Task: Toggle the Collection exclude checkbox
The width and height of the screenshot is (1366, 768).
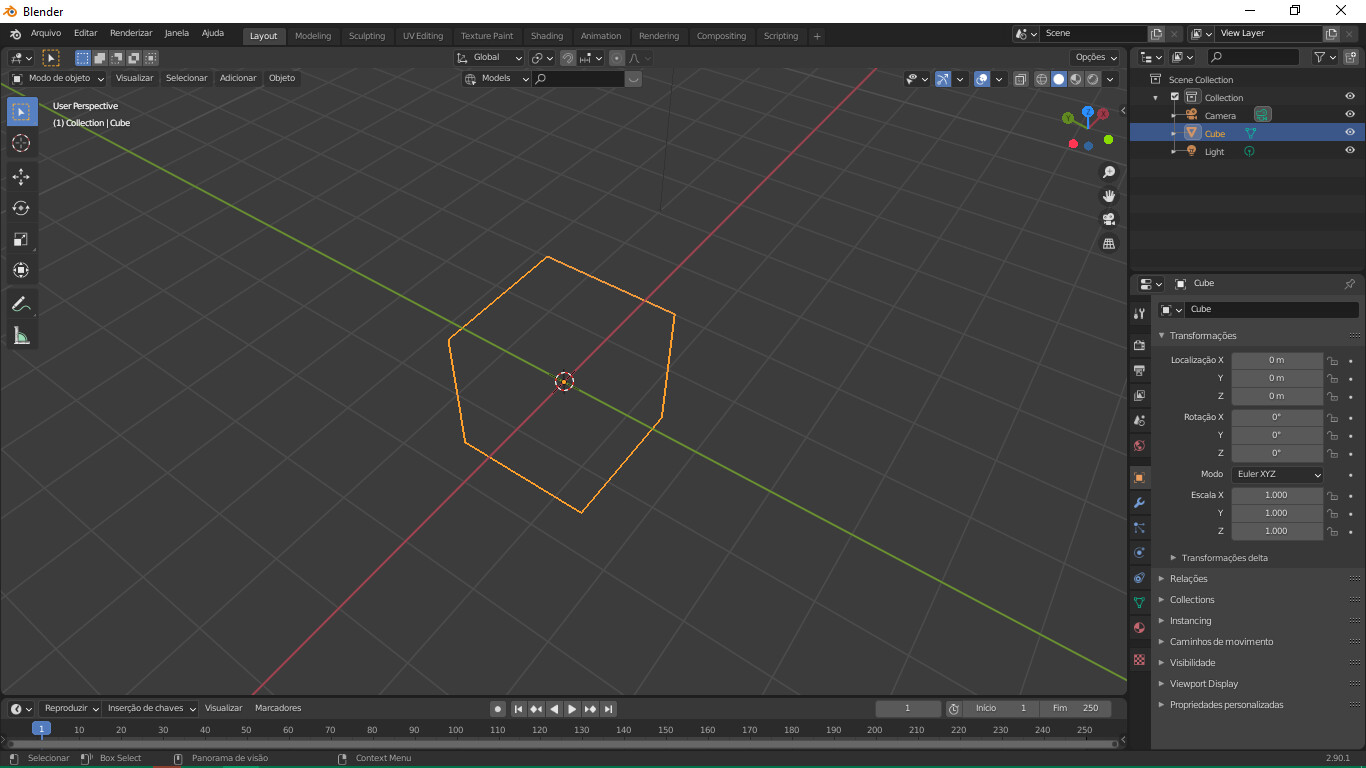Action: coord(1175,97)
